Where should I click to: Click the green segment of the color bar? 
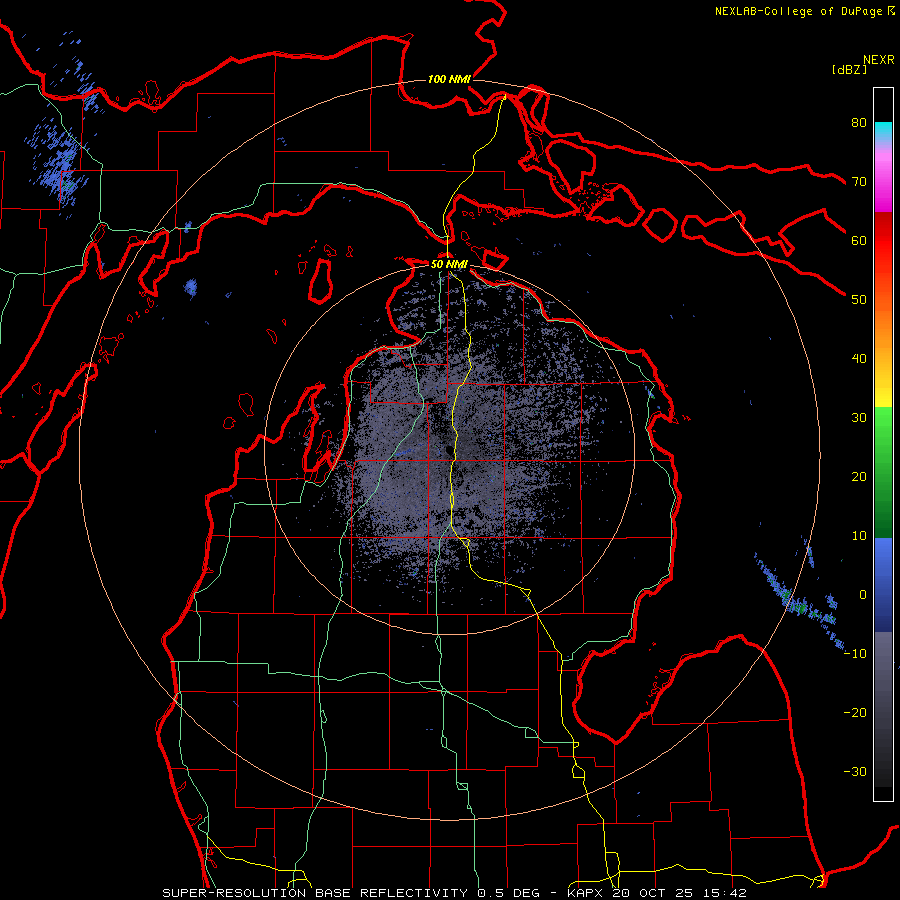pos(883,472)
